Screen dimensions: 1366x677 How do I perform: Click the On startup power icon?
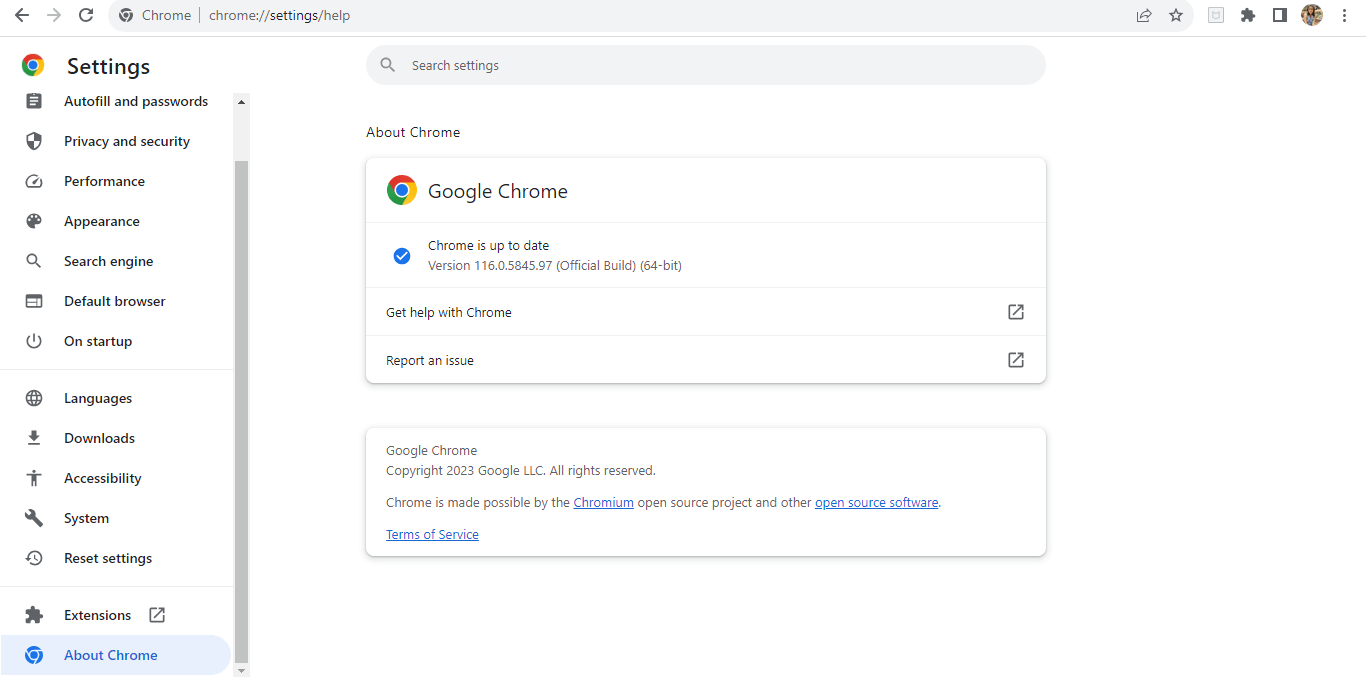[34, 340]
